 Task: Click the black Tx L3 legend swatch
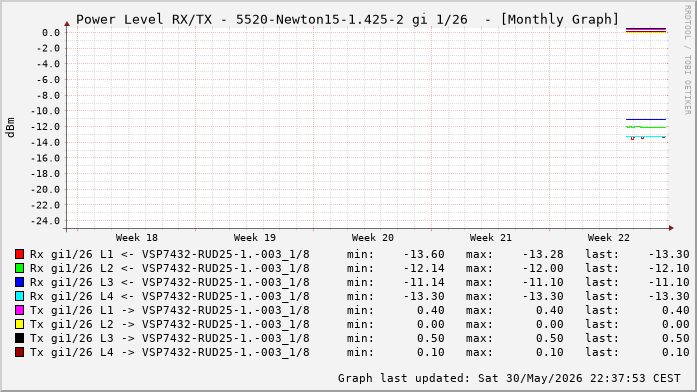[19, 338]
